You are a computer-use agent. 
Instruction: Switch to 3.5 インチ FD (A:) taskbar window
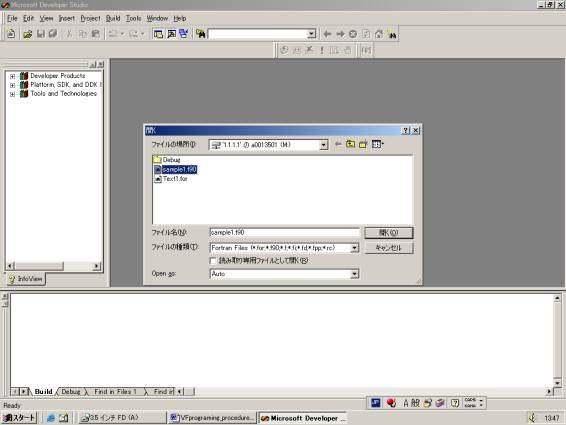point(123,418)
